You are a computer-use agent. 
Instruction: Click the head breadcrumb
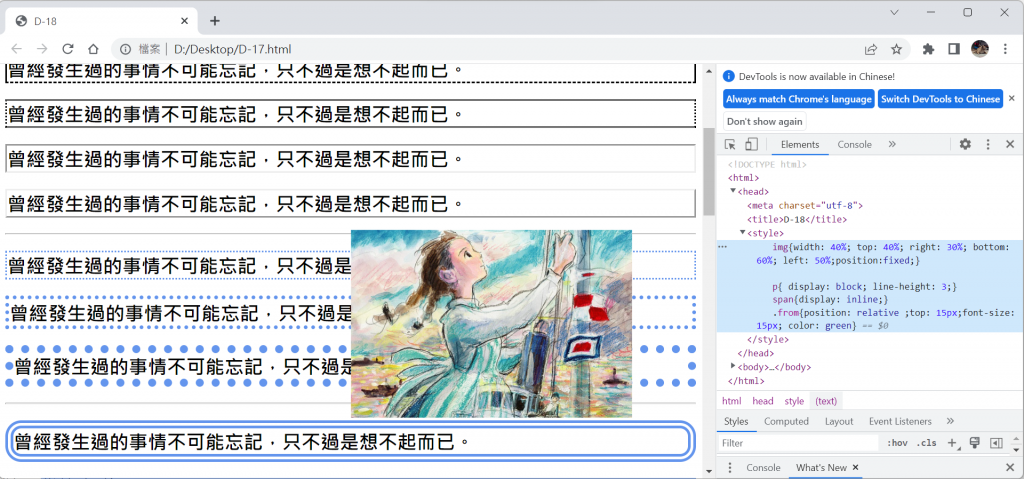tap(763, 401)
